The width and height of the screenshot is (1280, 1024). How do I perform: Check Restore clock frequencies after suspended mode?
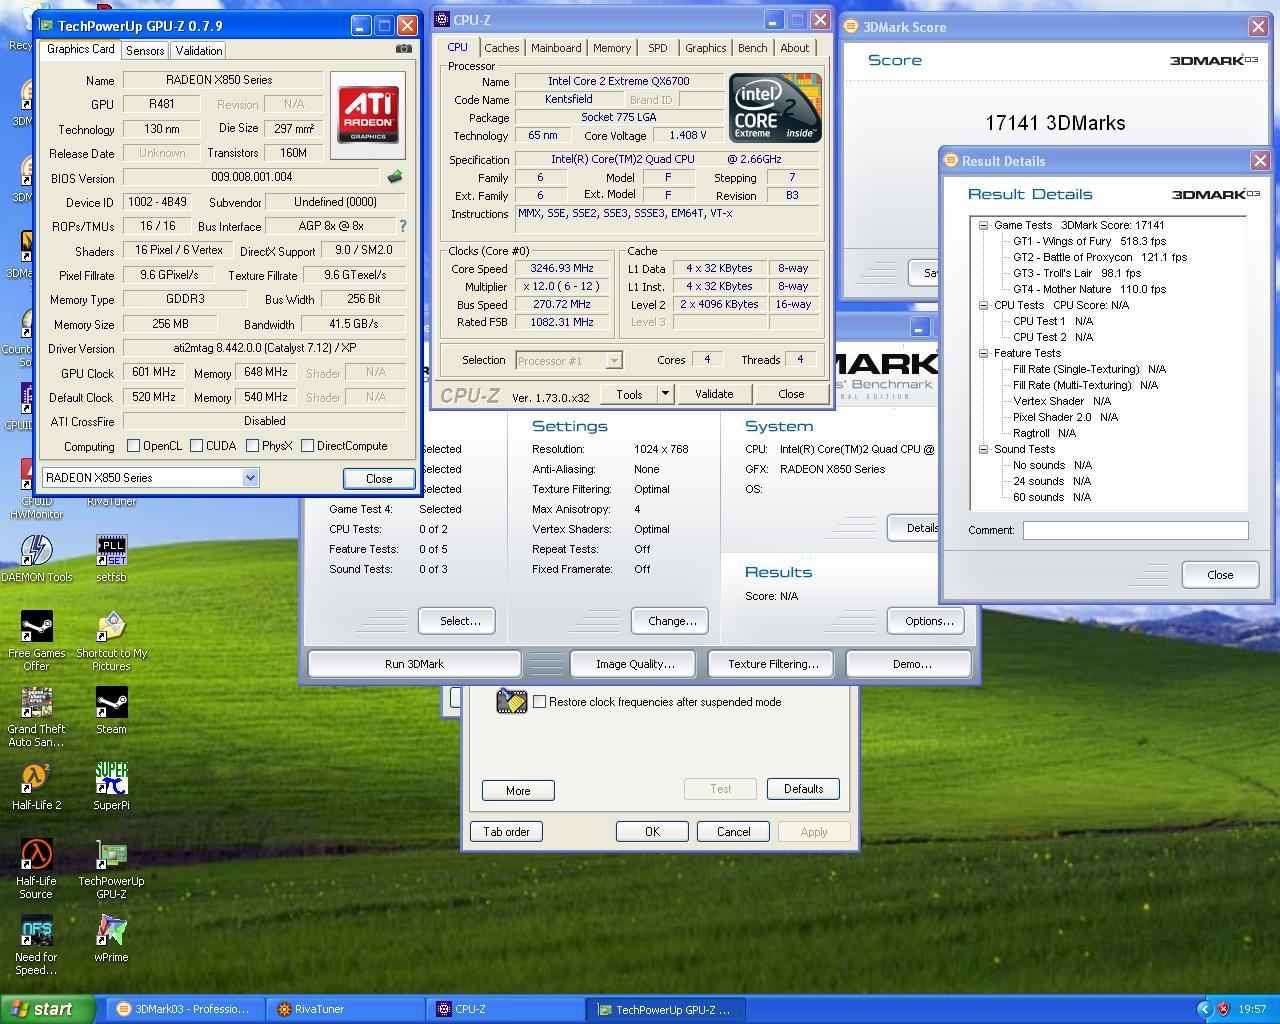coord(540,702)
